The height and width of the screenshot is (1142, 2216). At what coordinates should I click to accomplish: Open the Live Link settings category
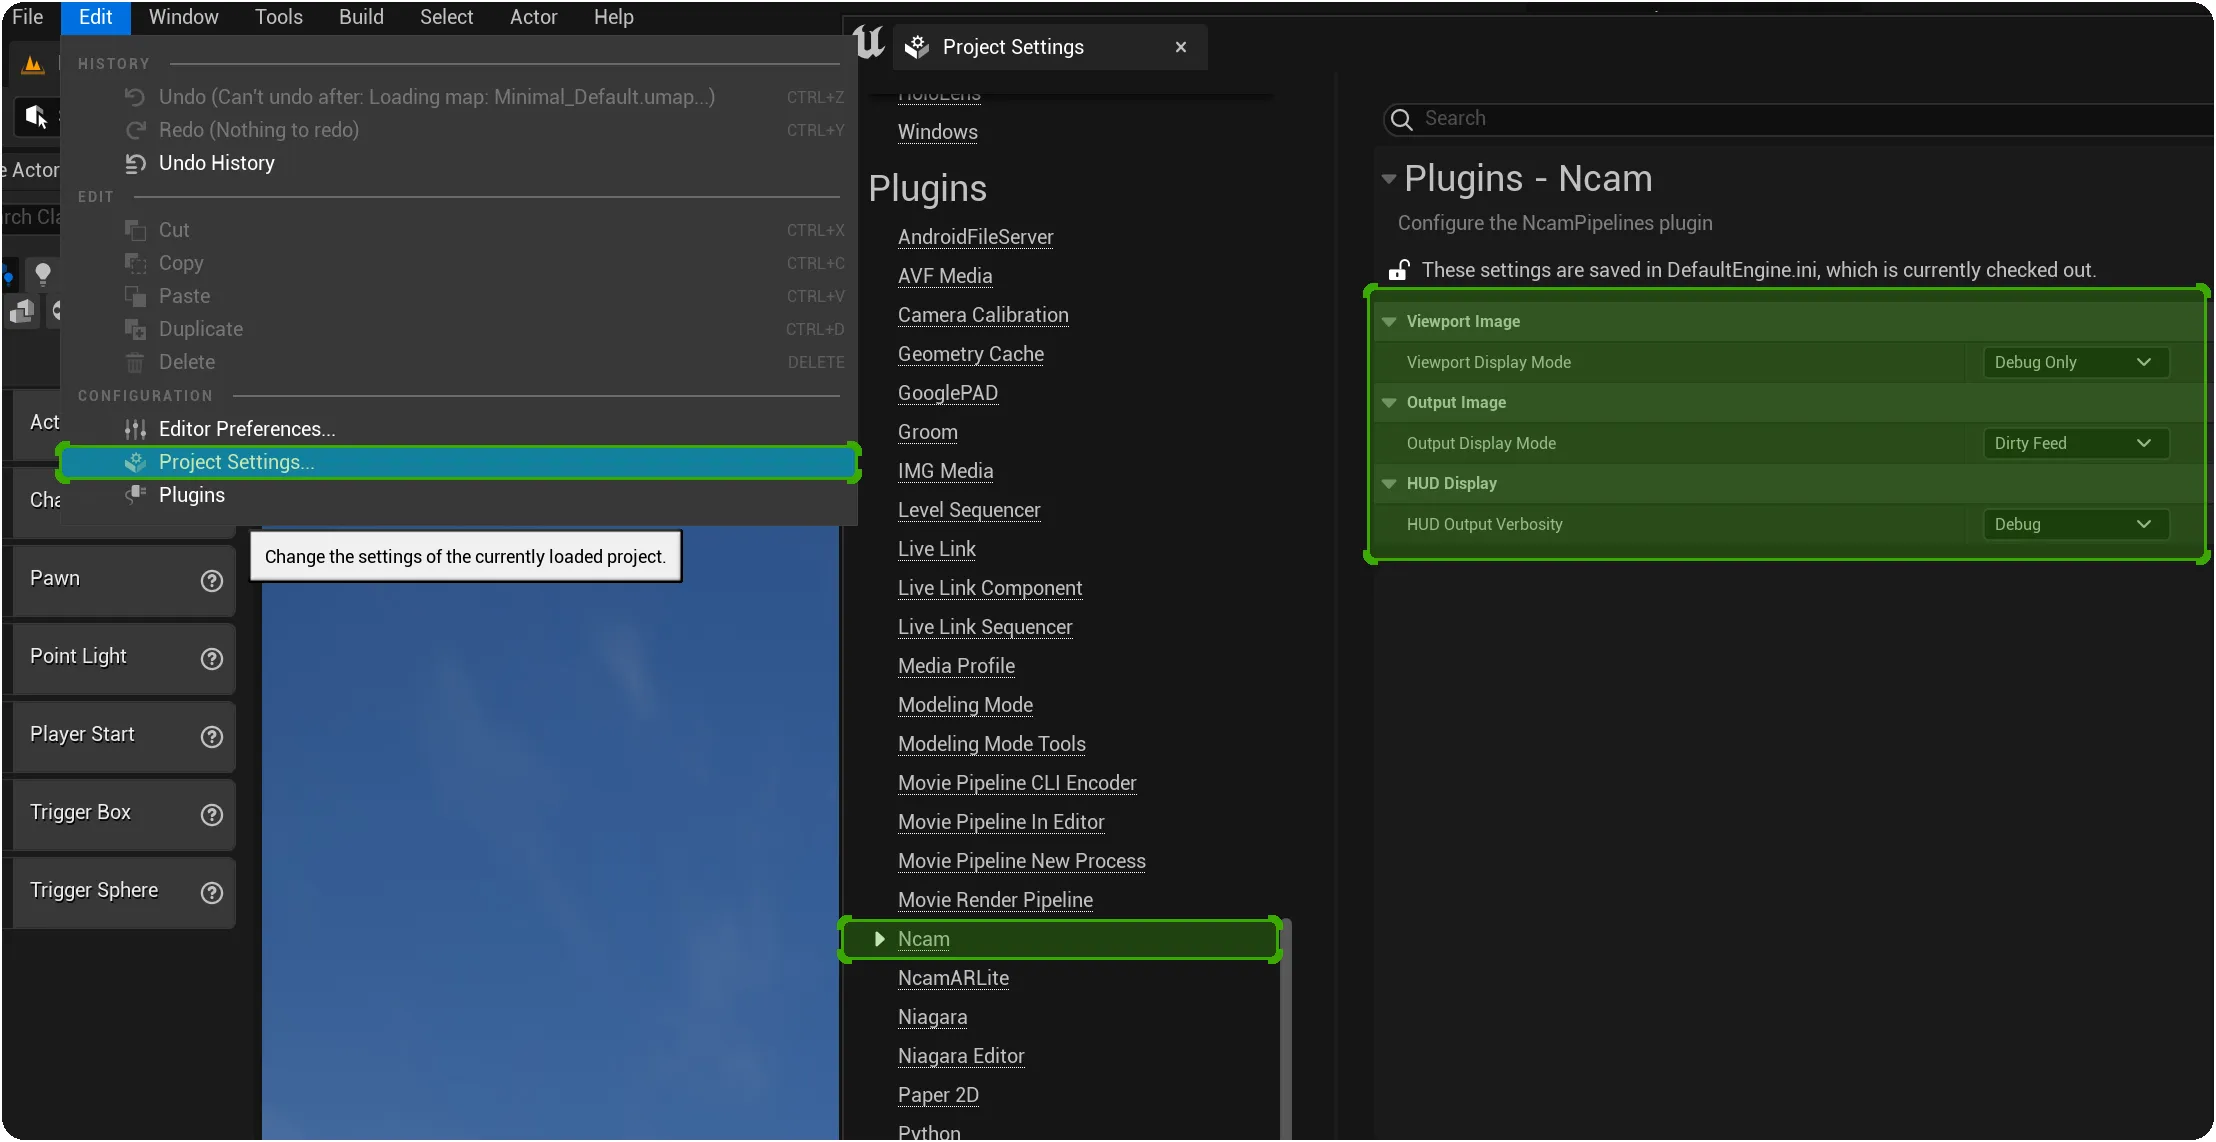937,549
